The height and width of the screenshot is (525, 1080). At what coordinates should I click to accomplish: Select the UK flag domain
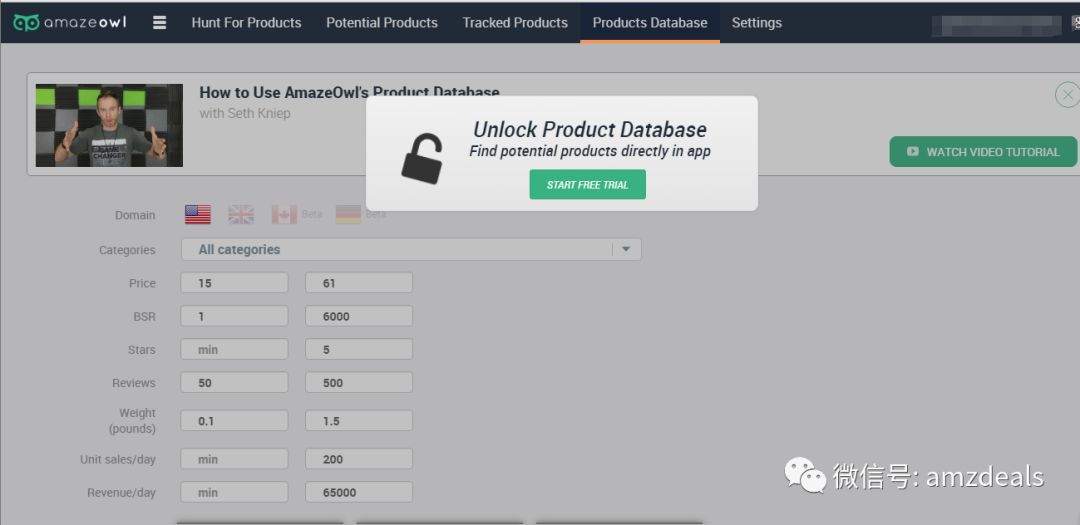click(241, 215)
